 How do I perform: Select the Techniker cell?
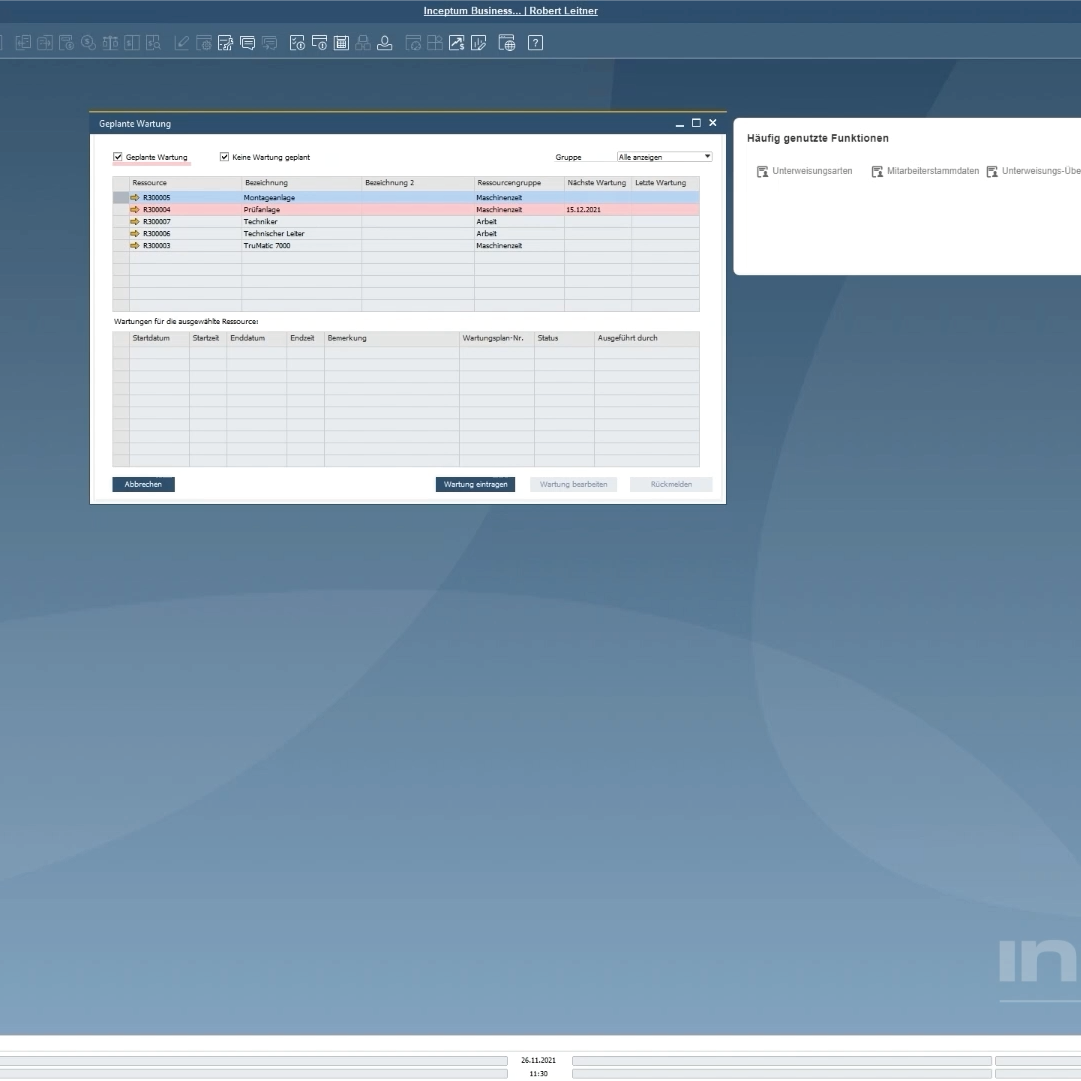301,221
